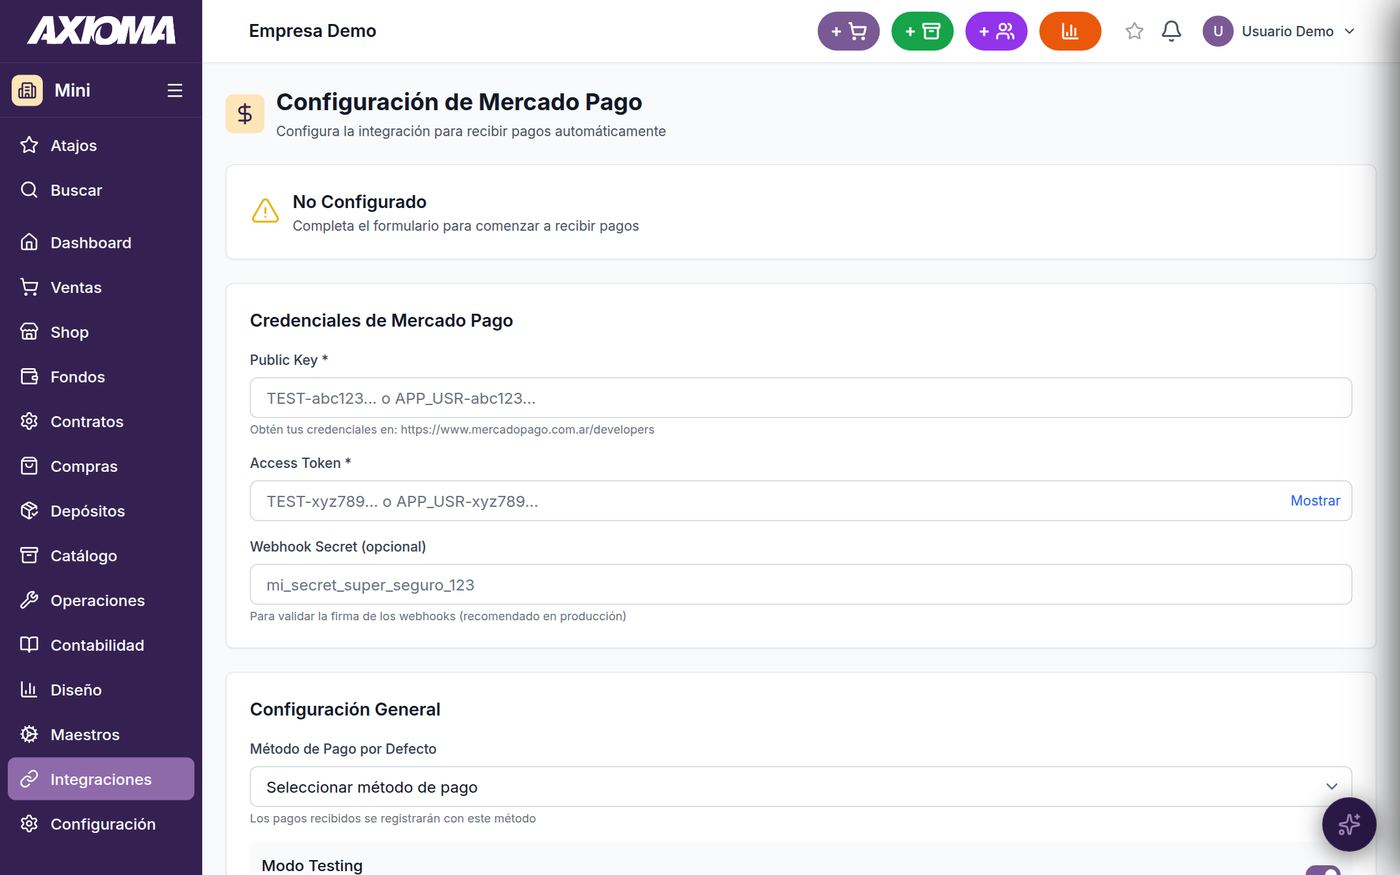Open Contratos section in sidebar
Screen dimensions: 1400x875
[x=101, y=421]
